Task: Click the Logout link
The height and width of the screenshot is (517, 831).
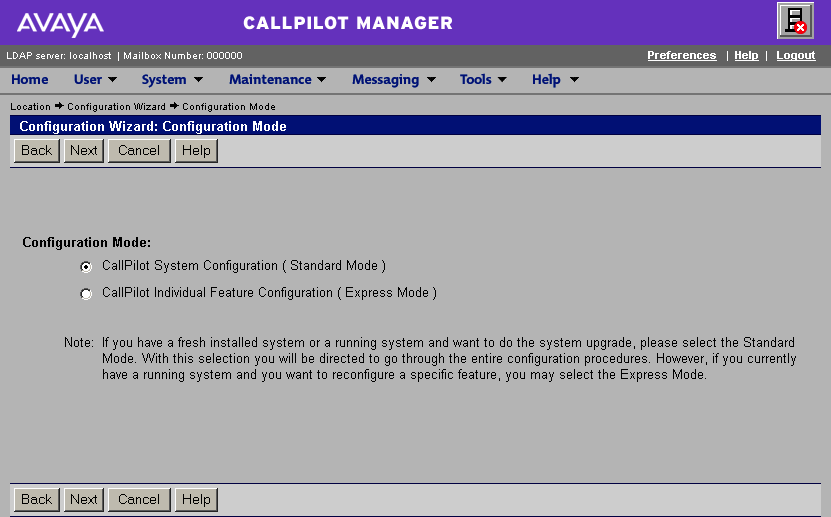Action: tap(795, 56)
